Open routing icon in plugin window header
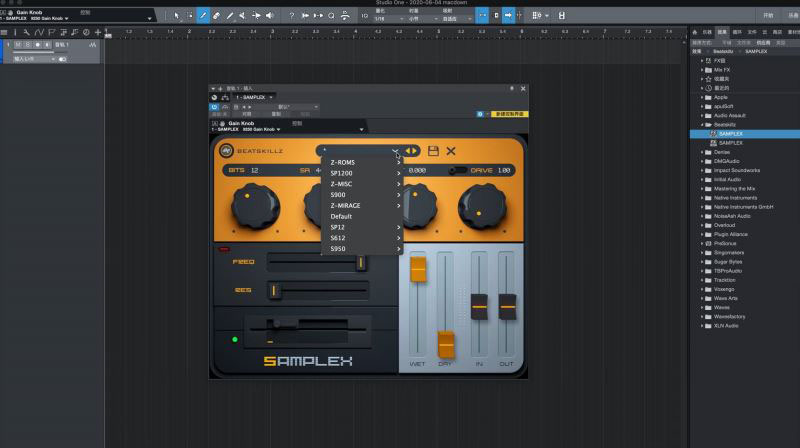This screenshot has height=448, width=800. pos(224,97)
